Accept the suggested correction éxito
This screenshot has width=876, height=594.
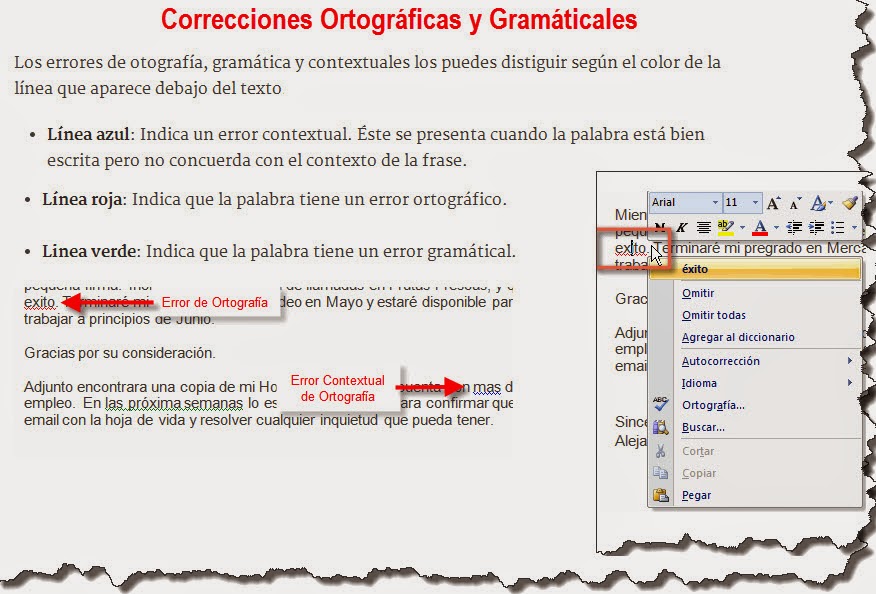pos(695,269)
